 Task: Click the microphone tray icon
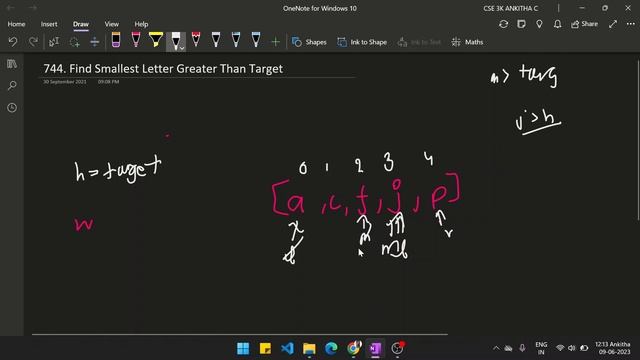click(x=522, y=348)
